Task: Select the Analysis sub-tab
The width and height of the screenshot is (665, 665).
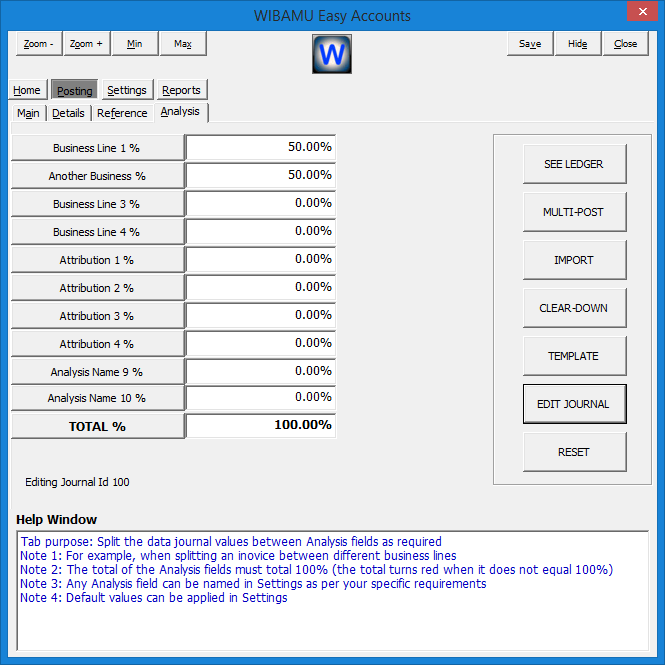Action: pyautogui.click(x=181, y=112)
